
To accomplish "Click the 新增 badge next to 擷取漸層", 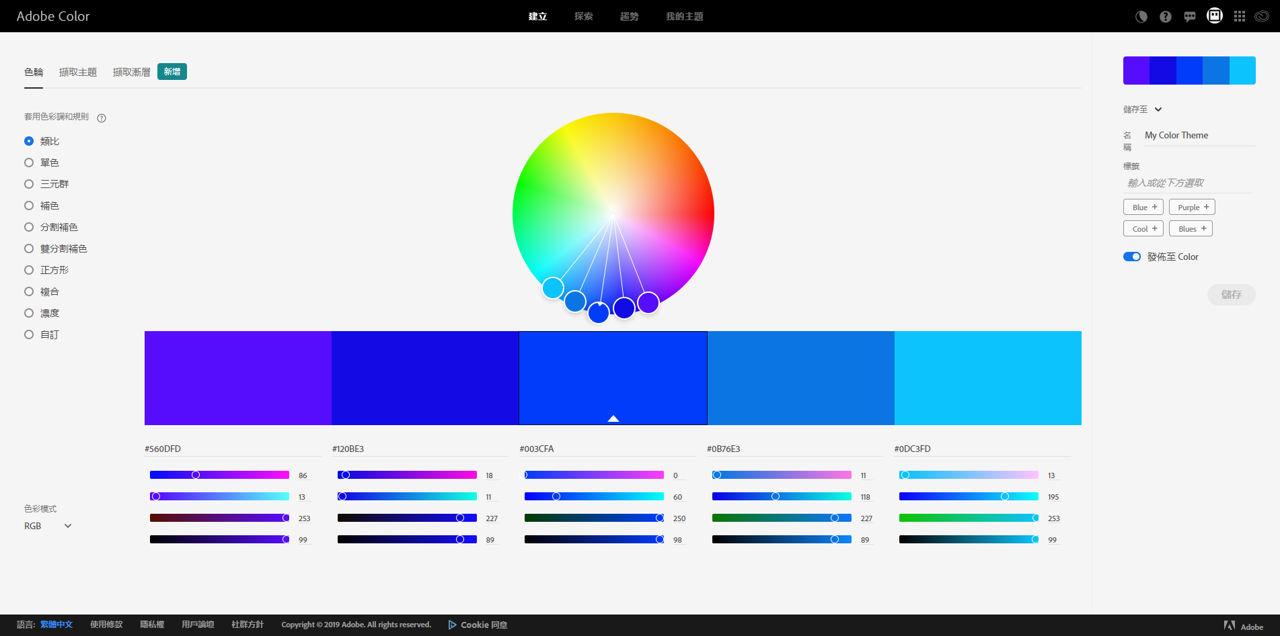I will pos(172,72).
